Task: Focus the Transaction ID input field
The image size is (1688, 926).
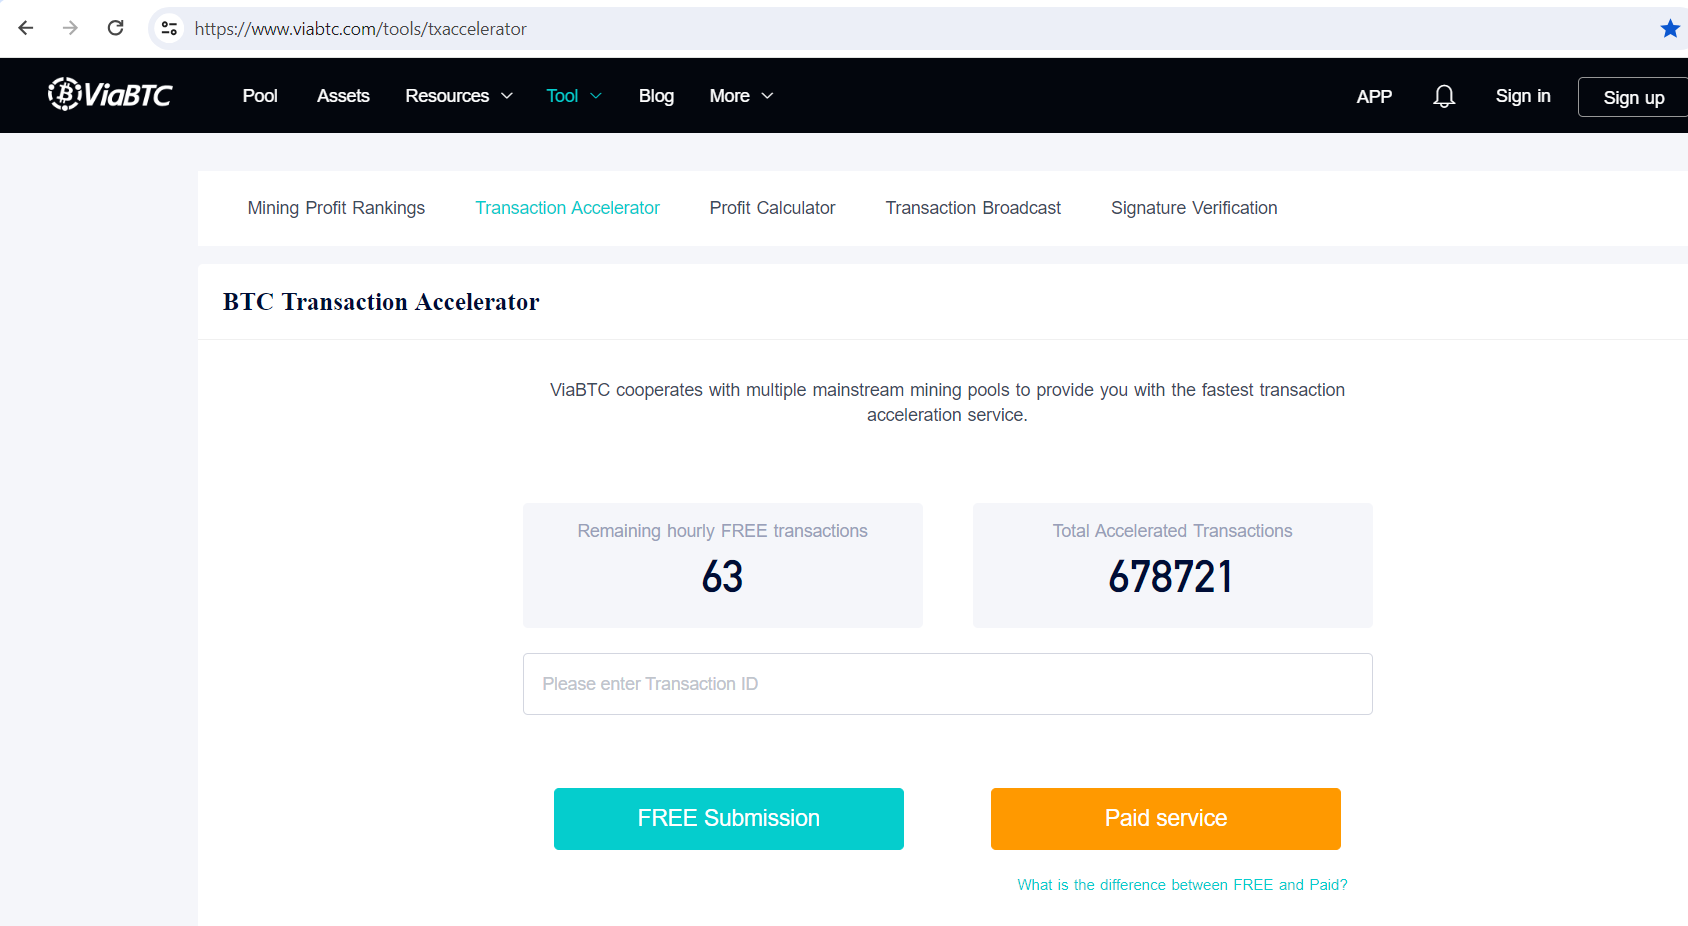Action: tap(947, 684)
